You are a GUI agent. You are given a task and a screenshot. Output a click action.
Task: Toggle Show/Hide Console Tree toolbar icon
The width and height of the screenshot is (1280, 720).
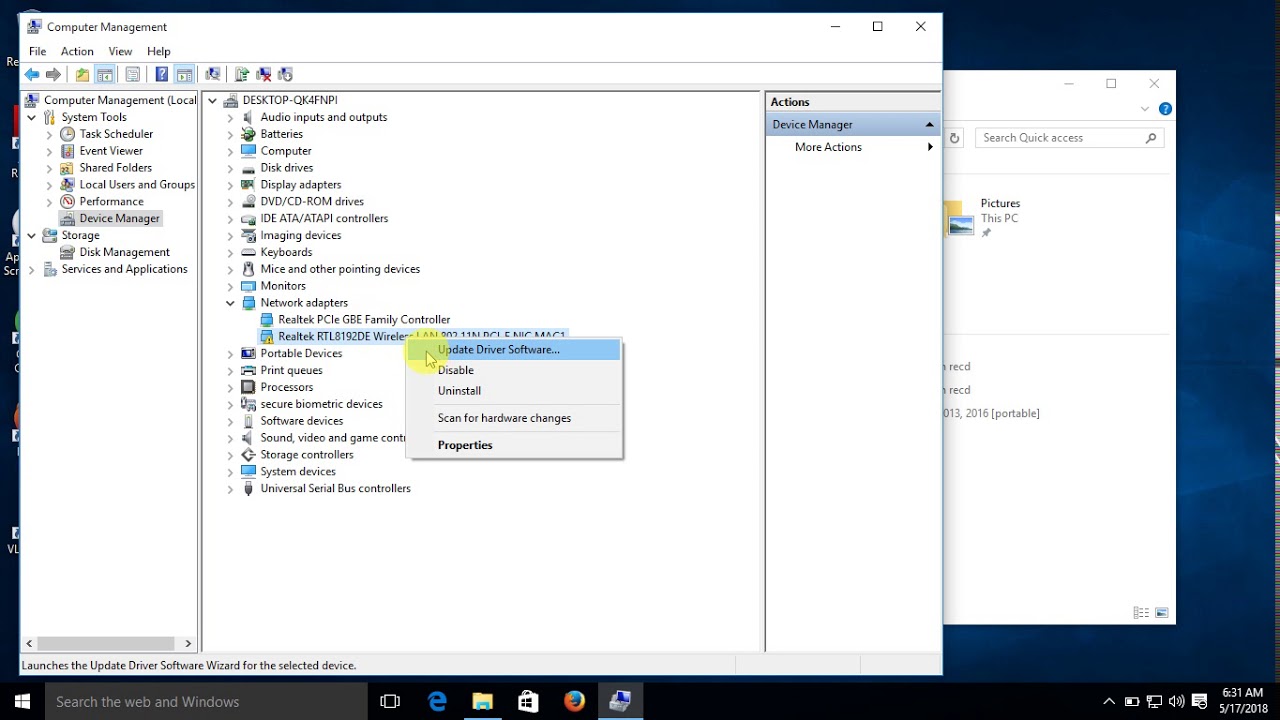point(104,74)
